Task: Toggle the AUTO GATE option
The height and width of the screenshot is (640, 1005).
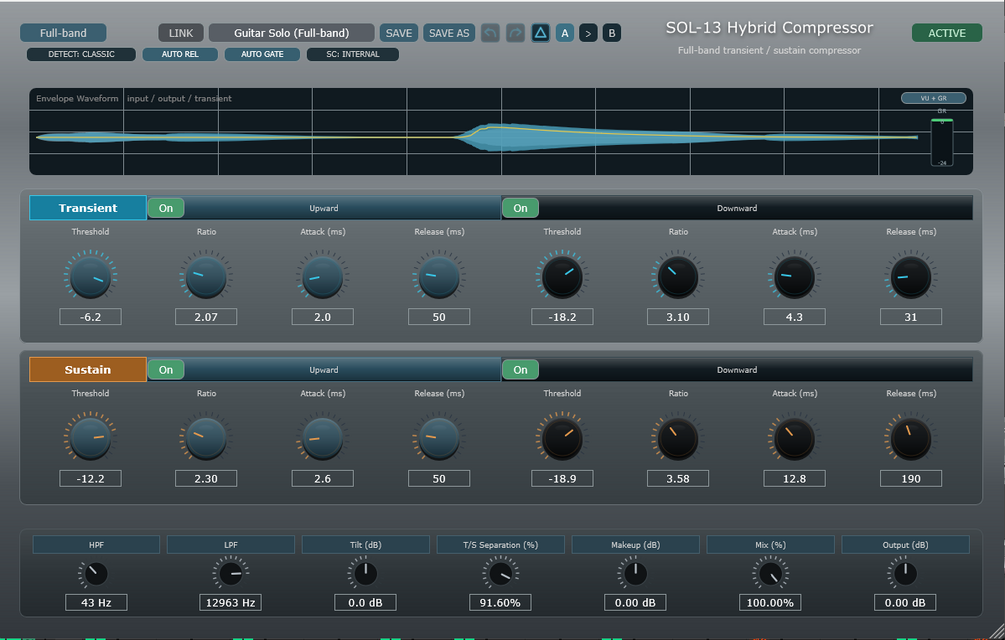Action: (262, 54)
